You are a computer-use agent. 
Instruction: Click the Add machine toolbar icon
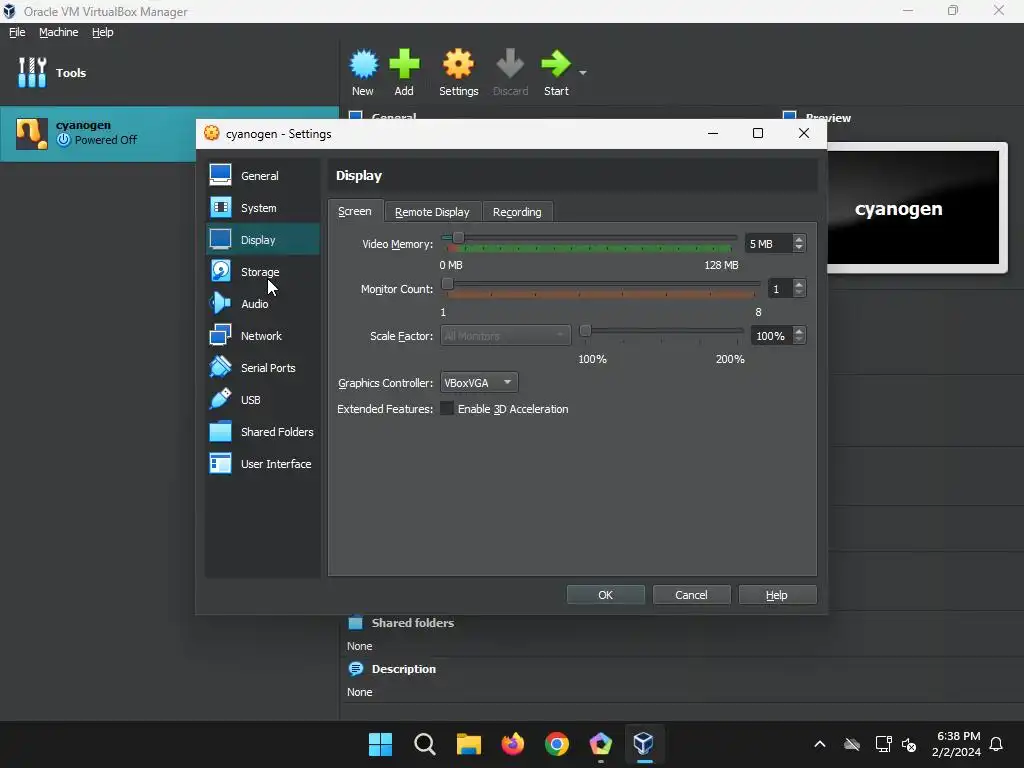[404, 72]
